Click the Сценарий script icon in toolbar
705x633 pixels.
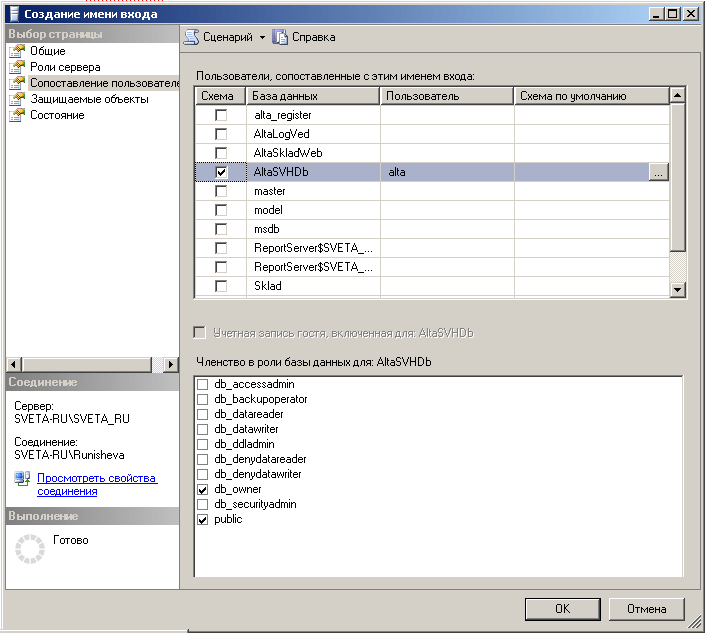pos(191,37)
